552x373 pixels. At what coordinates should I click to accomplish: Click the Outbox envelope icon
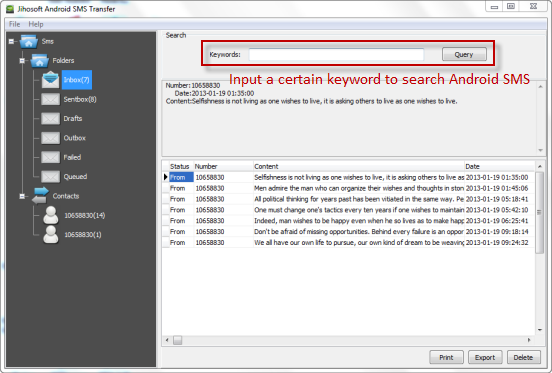pyautogui.click(x=50, y=138)
